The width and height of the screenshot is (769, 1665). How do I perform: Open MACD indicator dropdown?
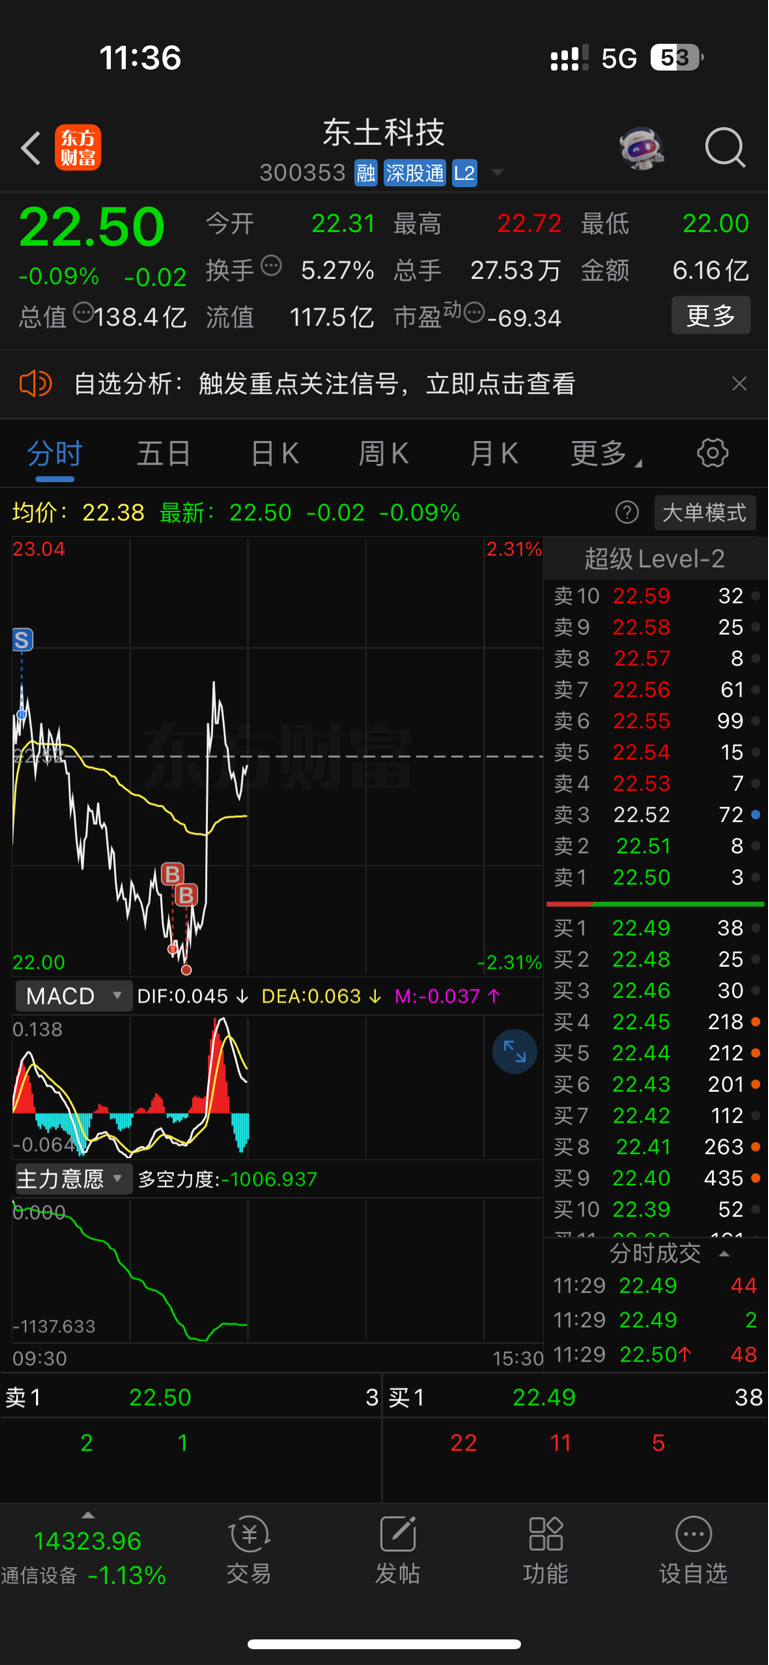(x=73, y=996)
